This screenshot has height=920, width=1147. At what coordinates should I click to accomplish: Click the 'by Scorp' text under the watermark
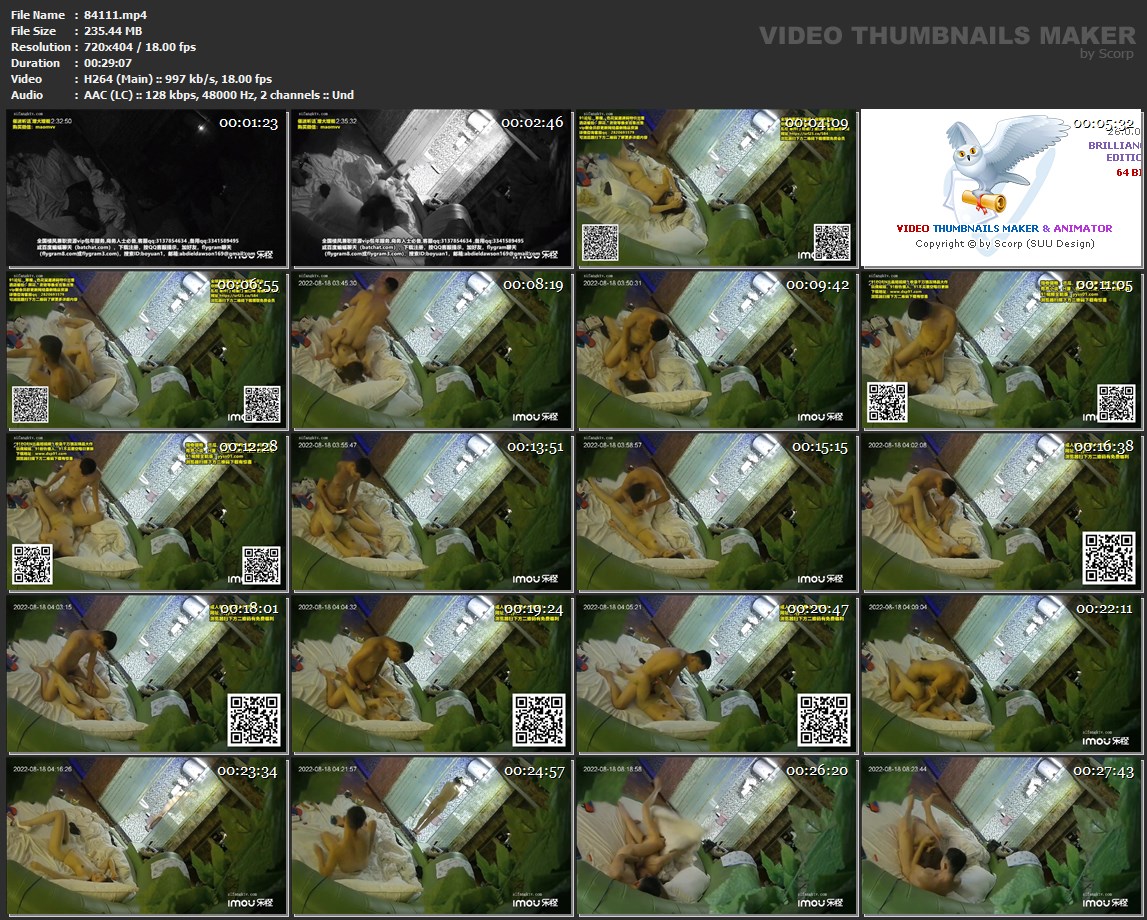tap(1108, 54)
